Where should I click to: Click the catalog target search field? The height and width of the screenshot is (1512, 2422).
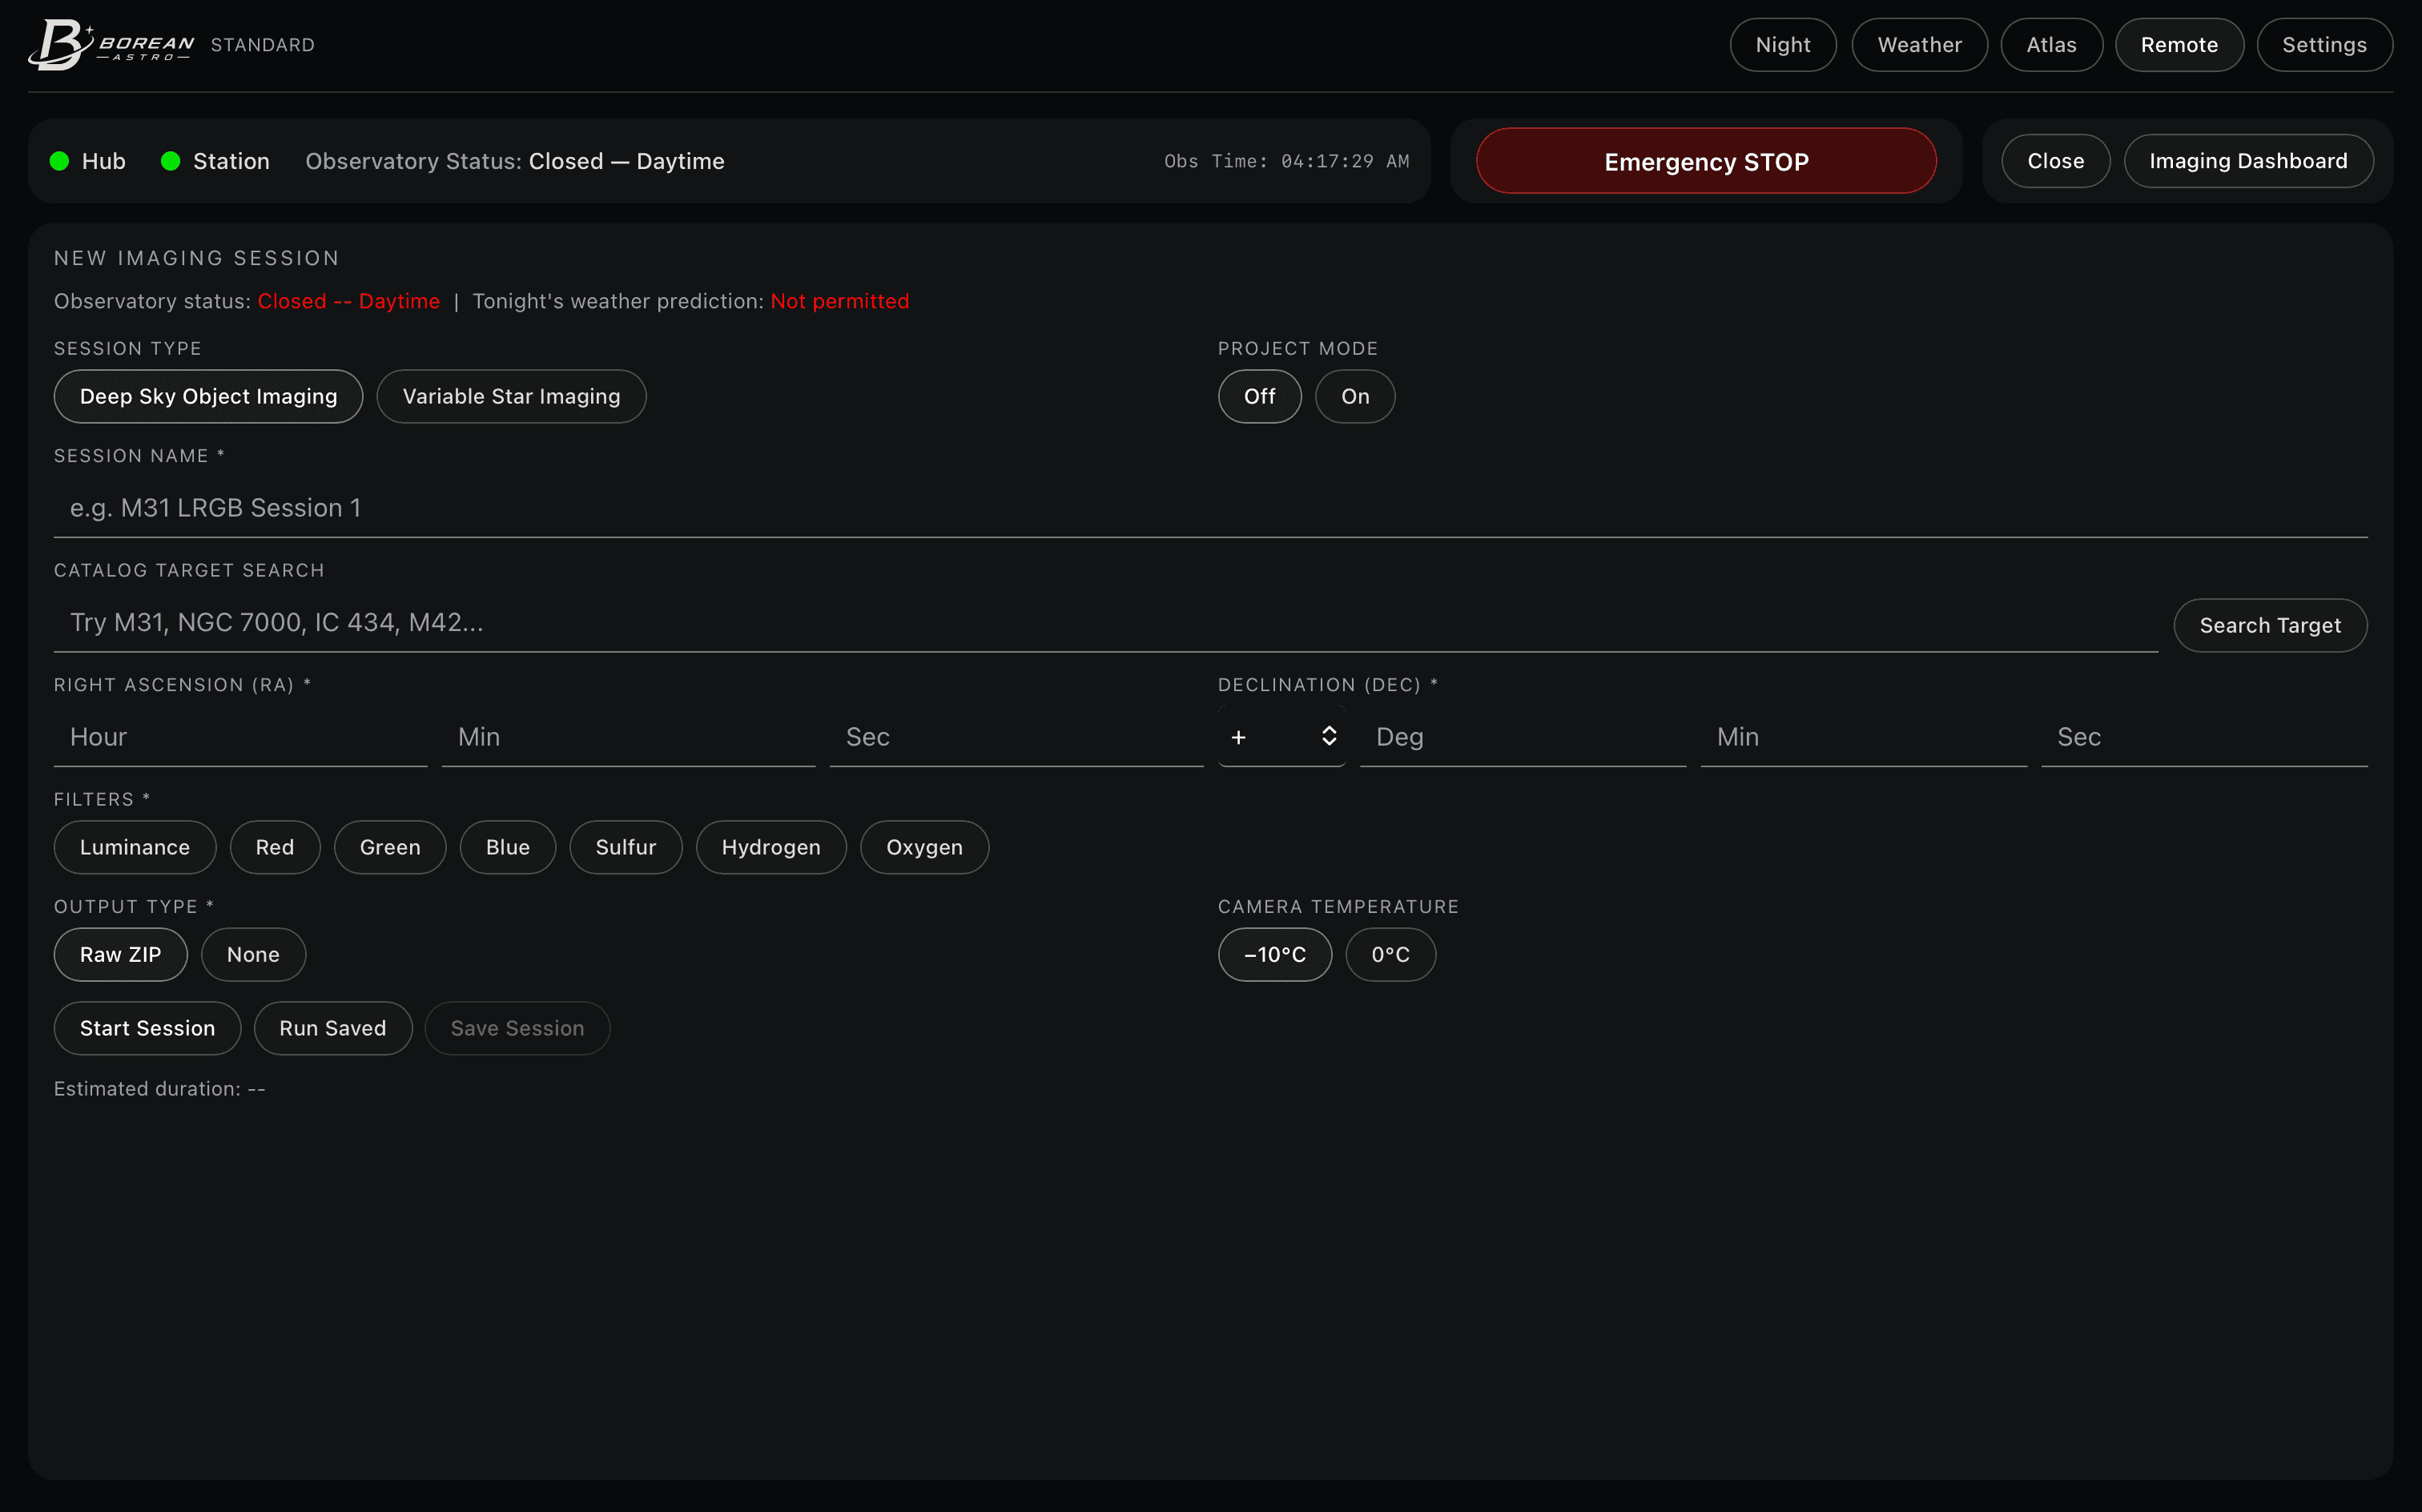point(1105,623)
